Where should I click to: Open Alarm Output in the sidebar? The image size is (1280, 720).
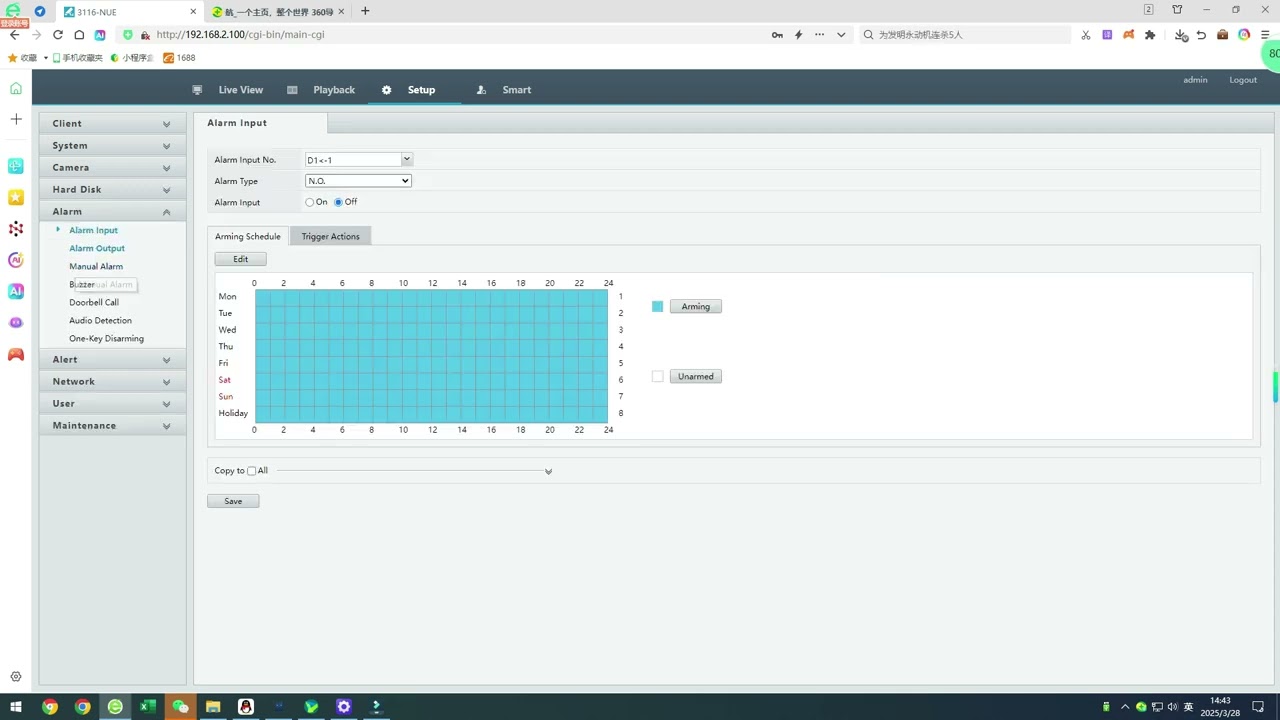click(97, 248)
